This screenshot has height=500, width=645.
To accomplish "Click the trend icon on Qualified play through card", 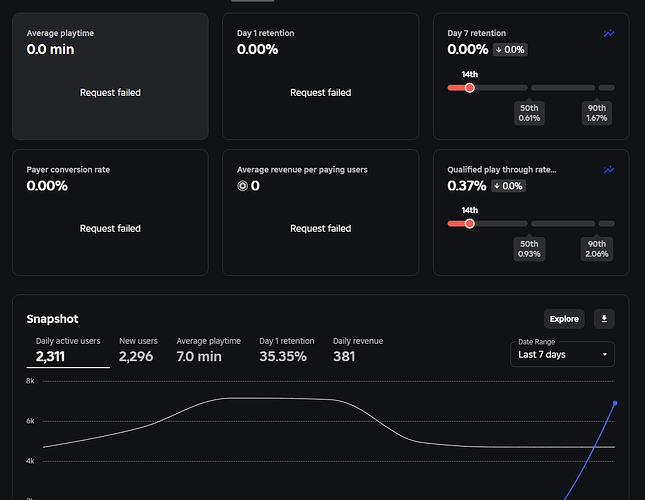I will (x=609, y=169).
